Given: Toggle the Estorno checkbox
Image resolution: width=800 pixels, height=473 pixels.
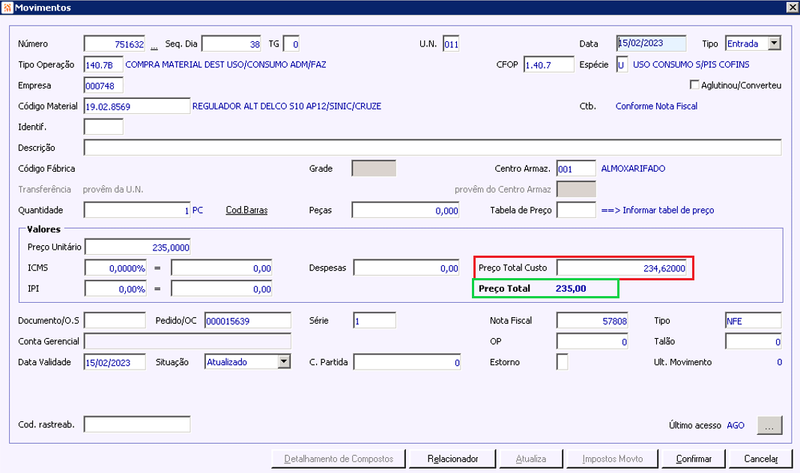Looking at the screenshot, I should pyautogui.click(x=562, y=362).
